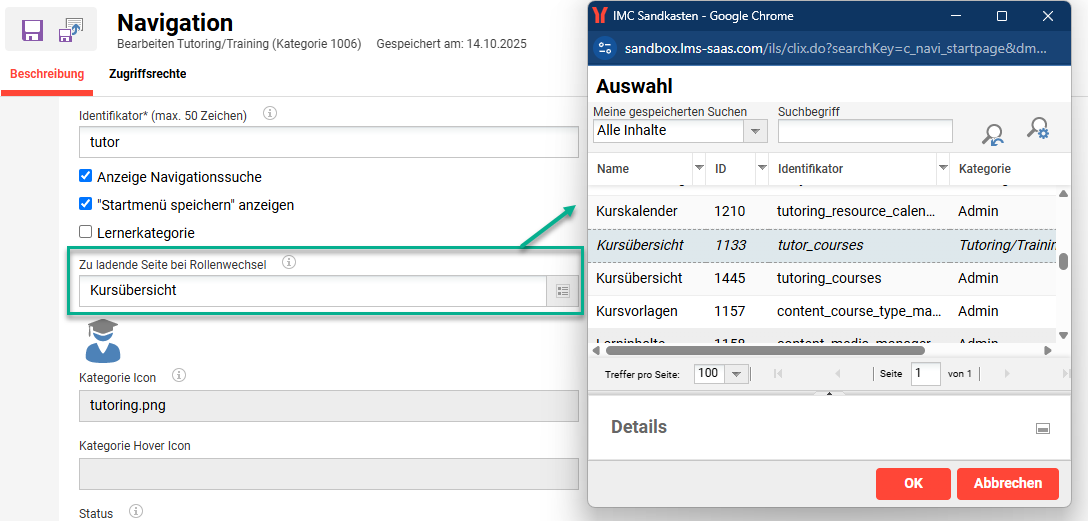Click info icon beside Kategorie Icon label
Screen dimensions: 1088x521
(x=179, y=376)
